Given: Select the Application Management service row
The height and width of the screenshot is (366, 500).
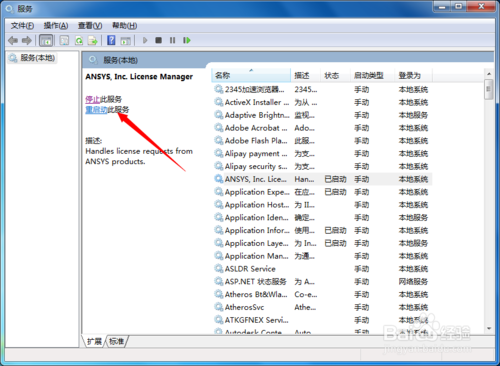Looking at the screenshot, I should (x=322, y=256).
